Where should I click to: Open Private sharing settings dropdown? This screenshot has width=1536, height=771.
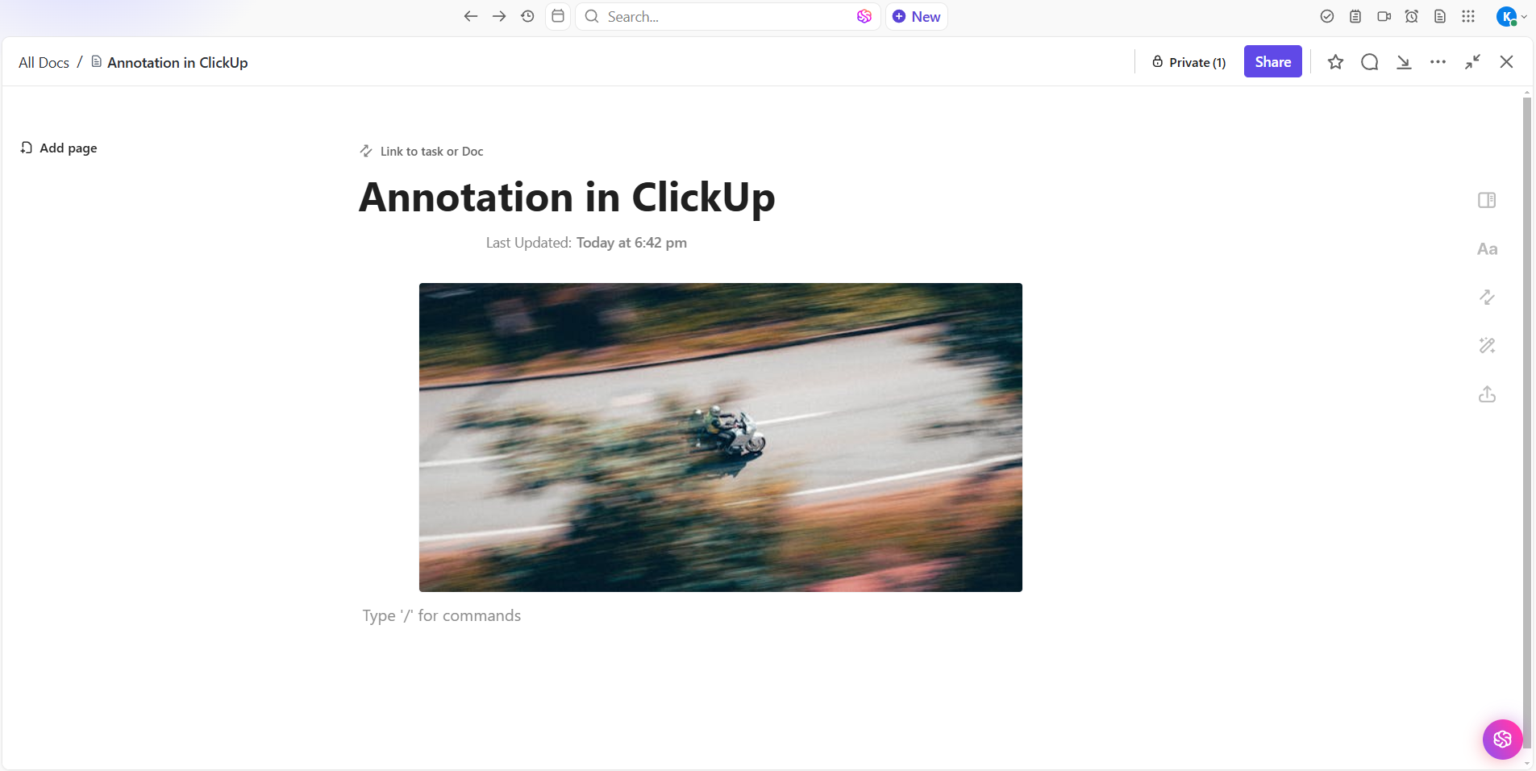click(1189, 61)
